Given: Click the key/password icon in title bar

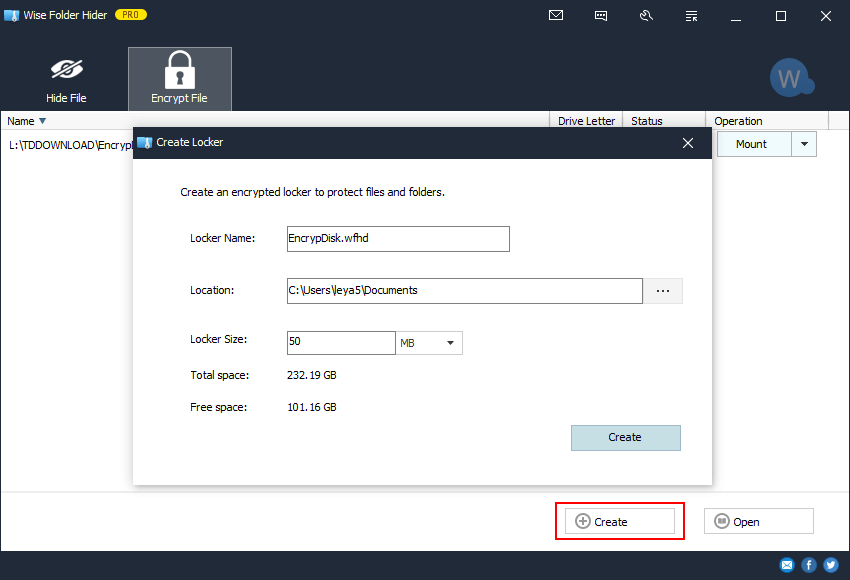Looking at the screenshot, I should coord(646,16).
